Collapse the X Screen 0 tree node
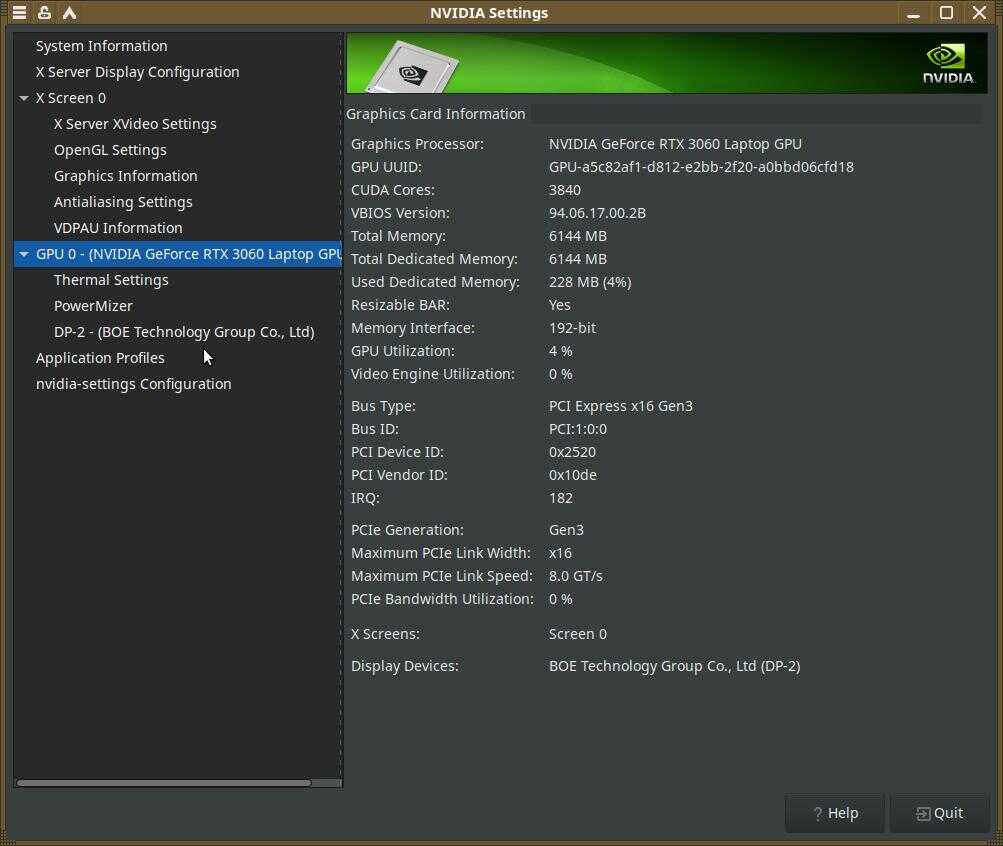Screen dimensions: 1003x846 [x=24, y=98]
